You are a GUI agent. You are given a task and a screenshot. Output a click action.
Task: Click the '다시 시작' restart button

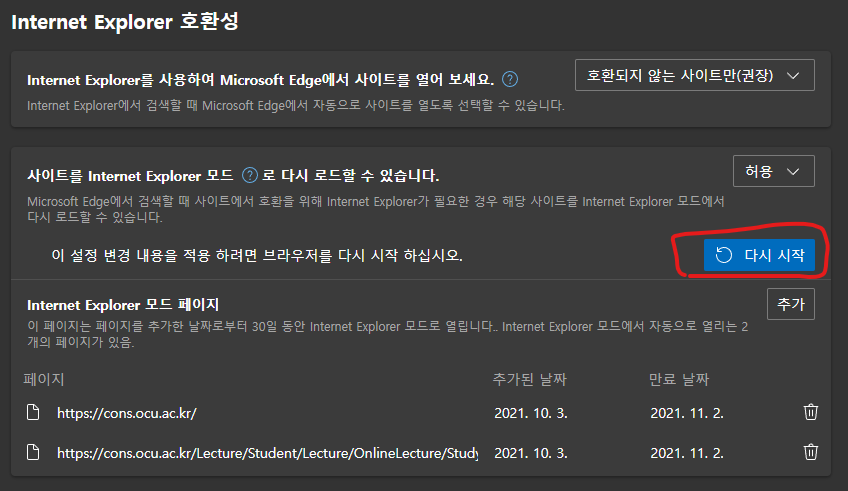point(759,255)
